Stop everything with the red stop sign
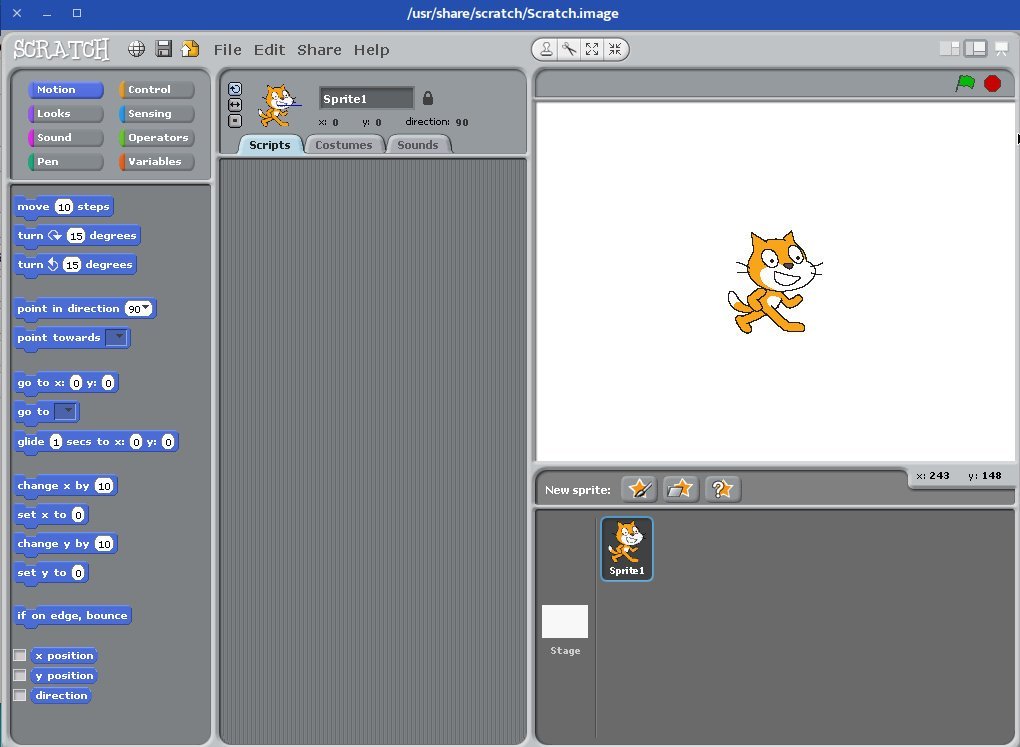 993,83
